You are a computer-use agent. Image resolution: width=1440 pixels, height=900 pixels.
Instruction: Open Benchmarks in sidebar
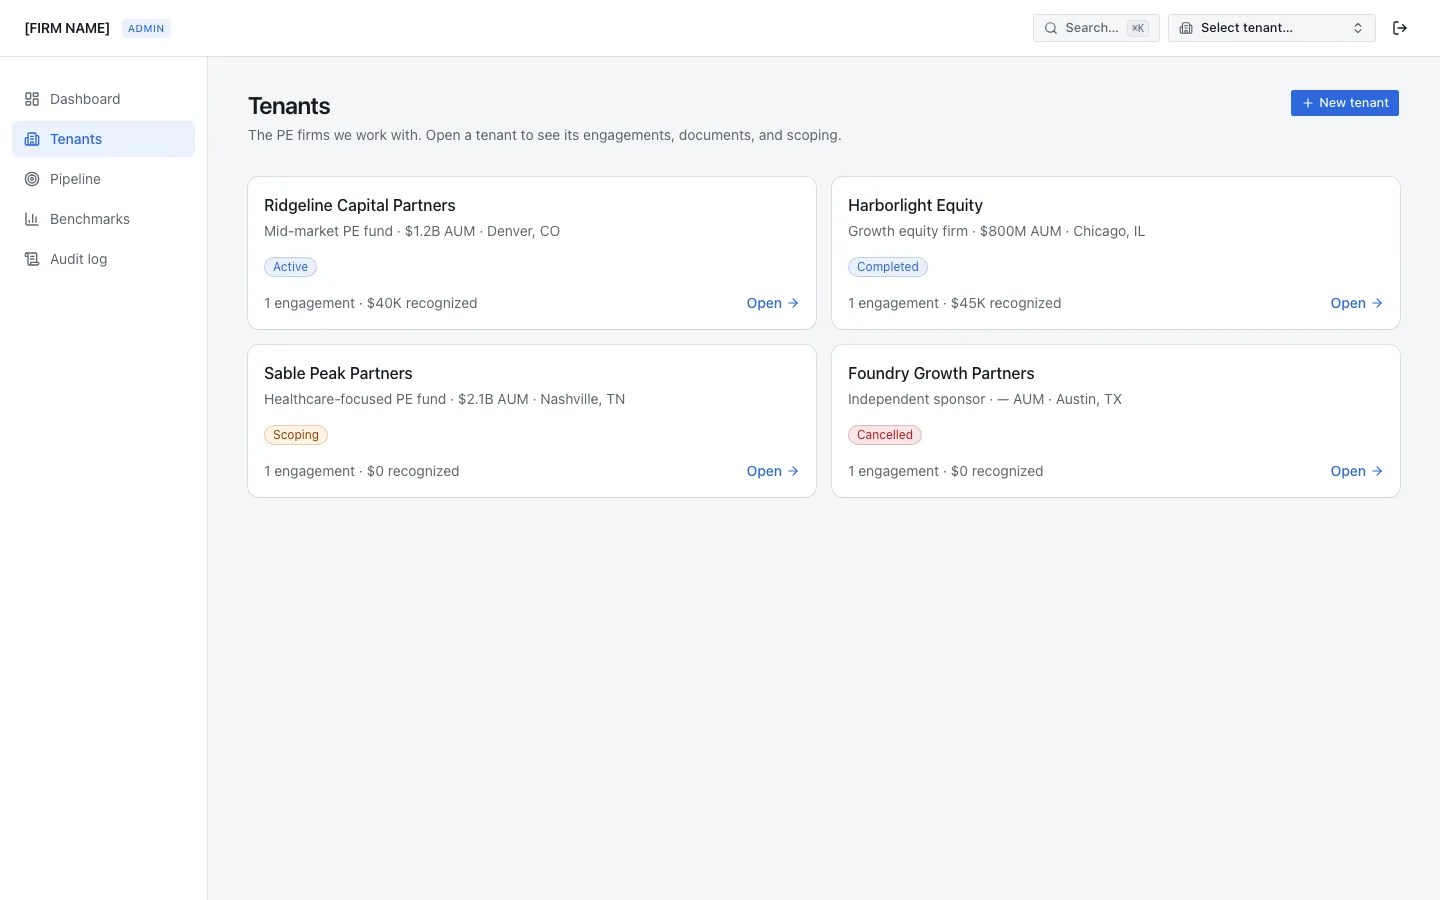point(103,219)
